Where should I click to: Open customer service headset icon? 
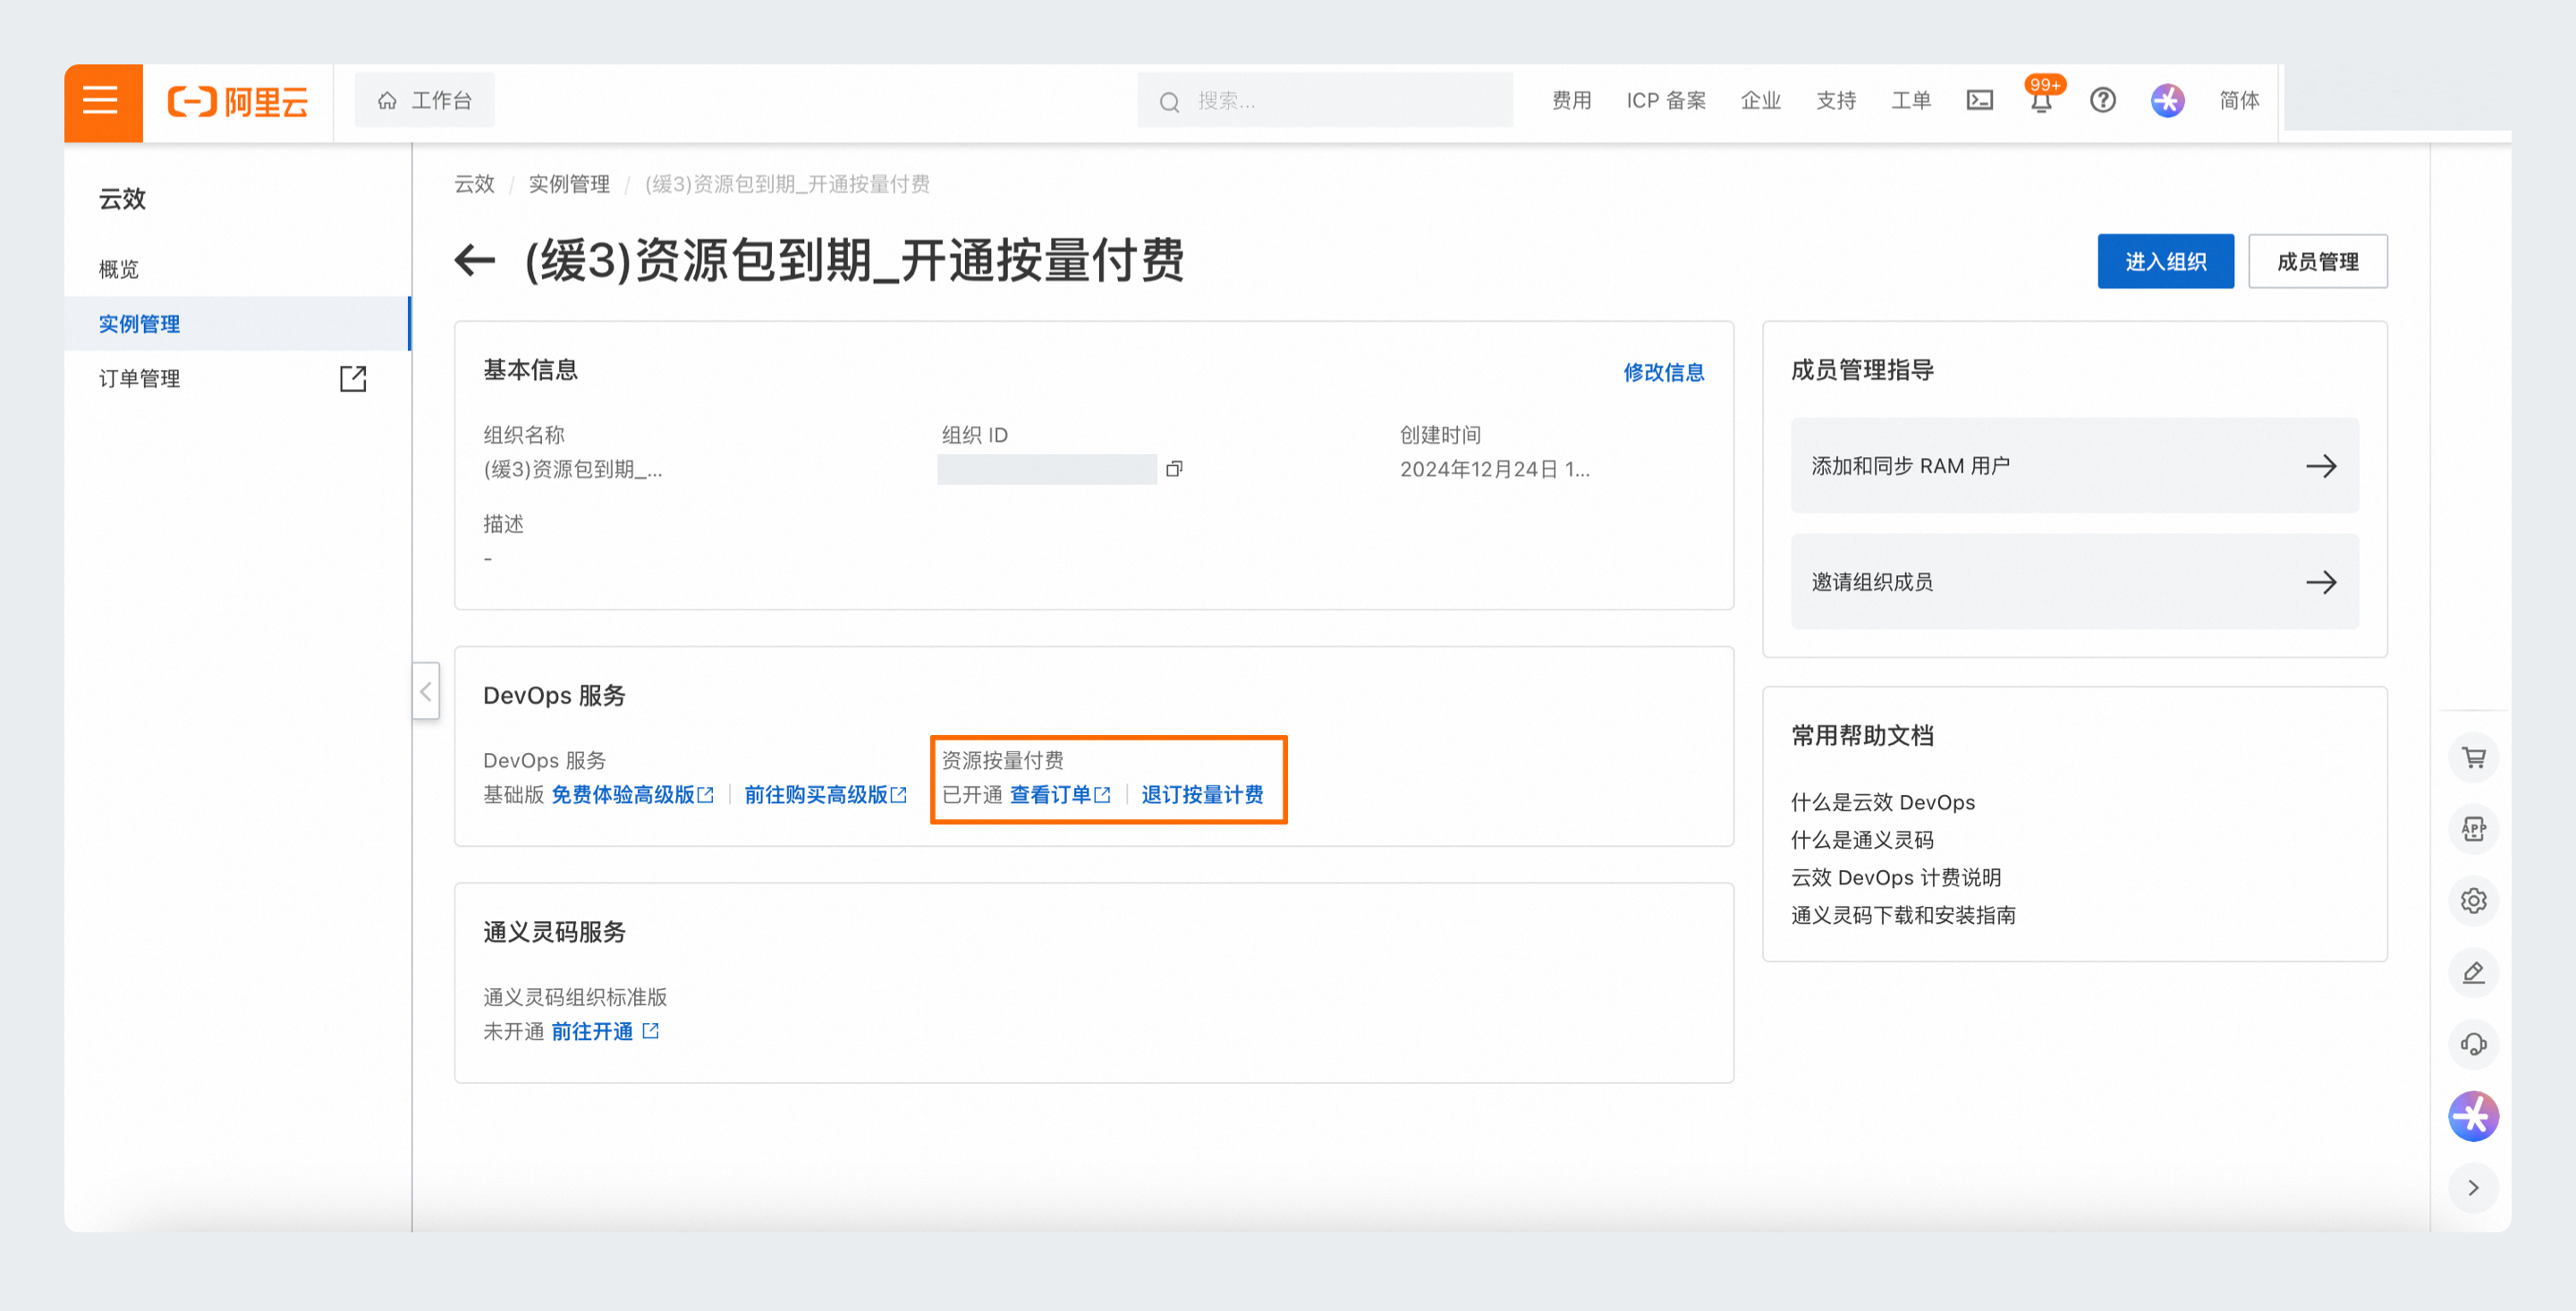coord(2473,1044)
